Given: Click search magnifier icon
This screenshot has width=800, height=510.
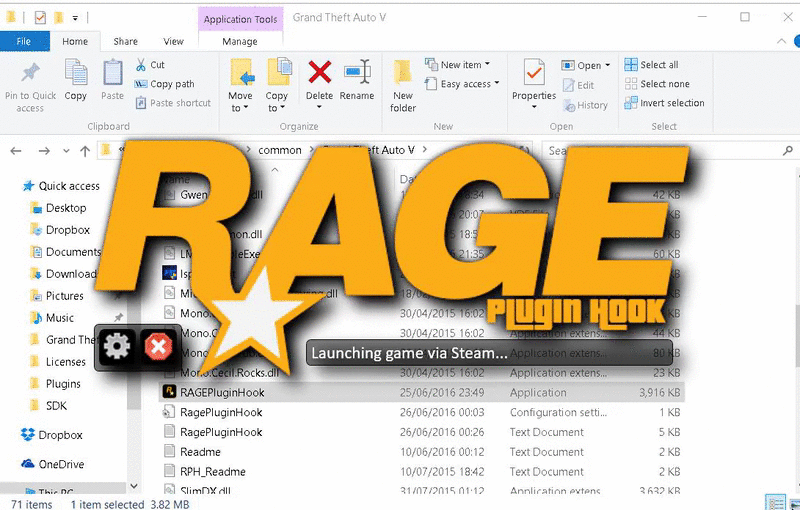Looking at the screenshot, I should click(788, 150).
